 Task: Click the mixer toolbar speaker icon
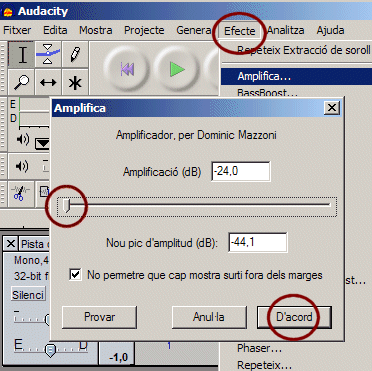(22, 166)
